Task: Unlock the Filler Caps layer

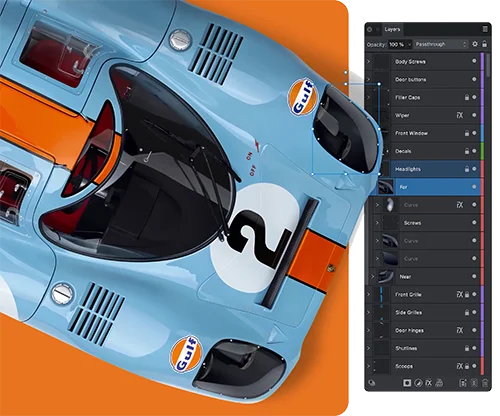Action: tap(467, 97)
